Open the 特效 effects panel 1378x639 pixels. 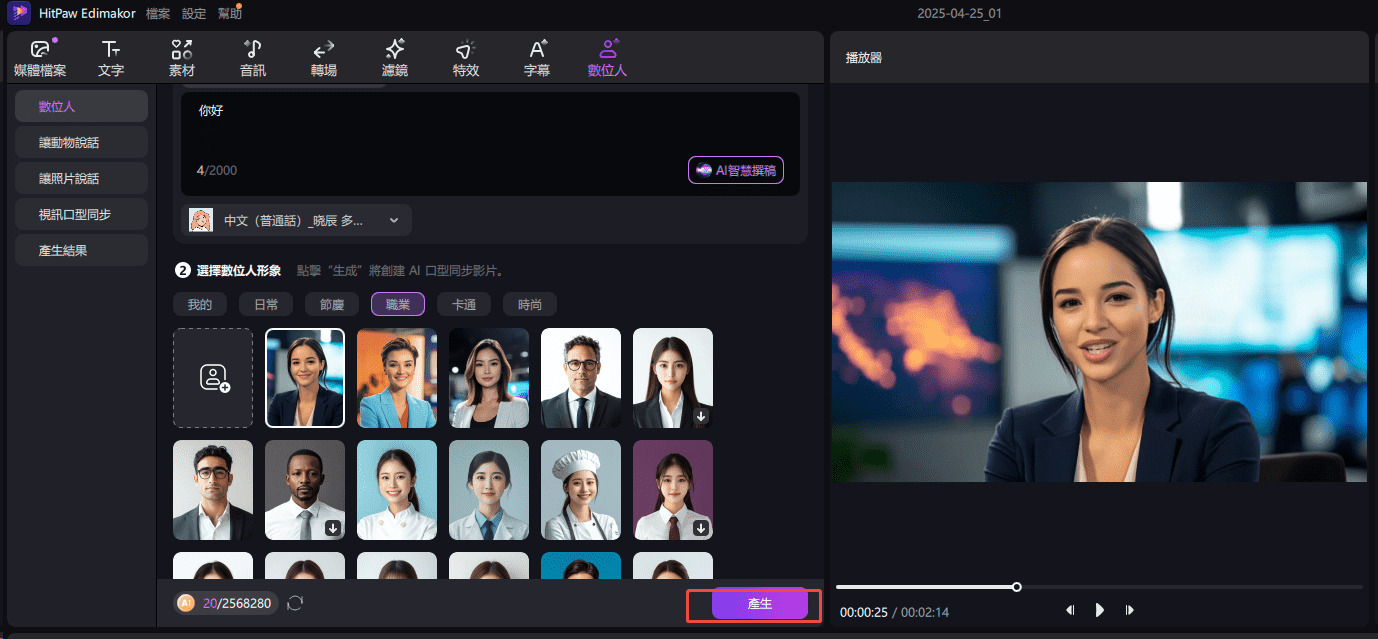point(465,57)
